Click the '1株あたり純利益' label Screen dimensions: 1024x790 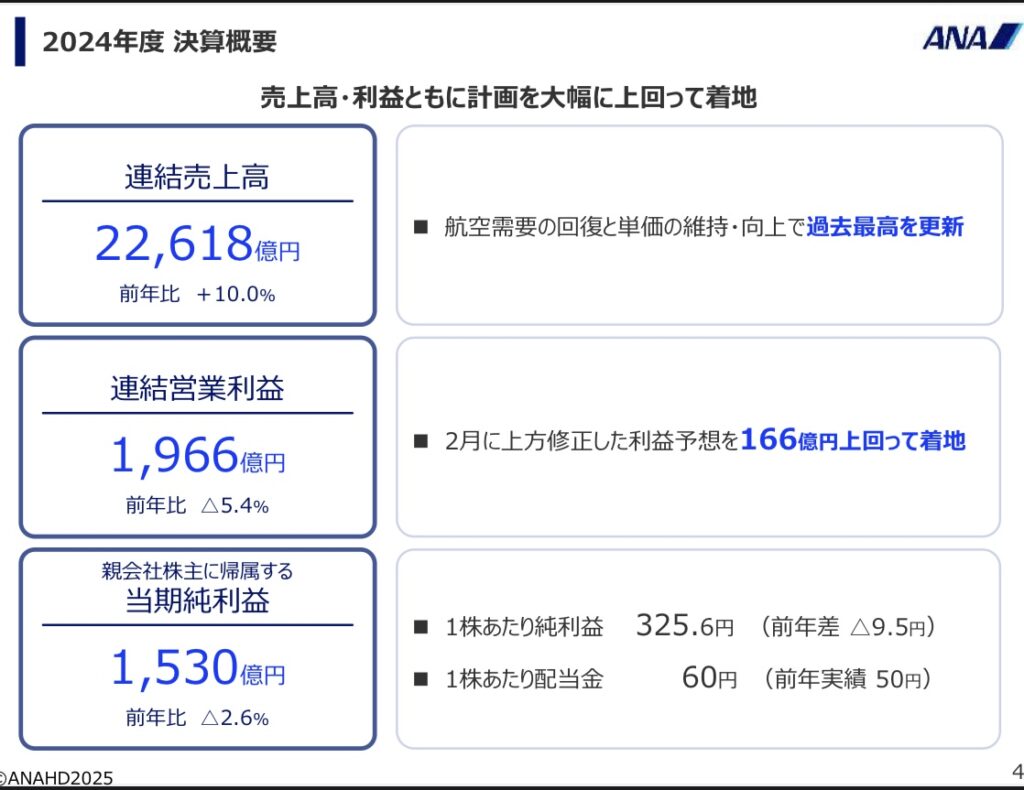click(524, 627)
